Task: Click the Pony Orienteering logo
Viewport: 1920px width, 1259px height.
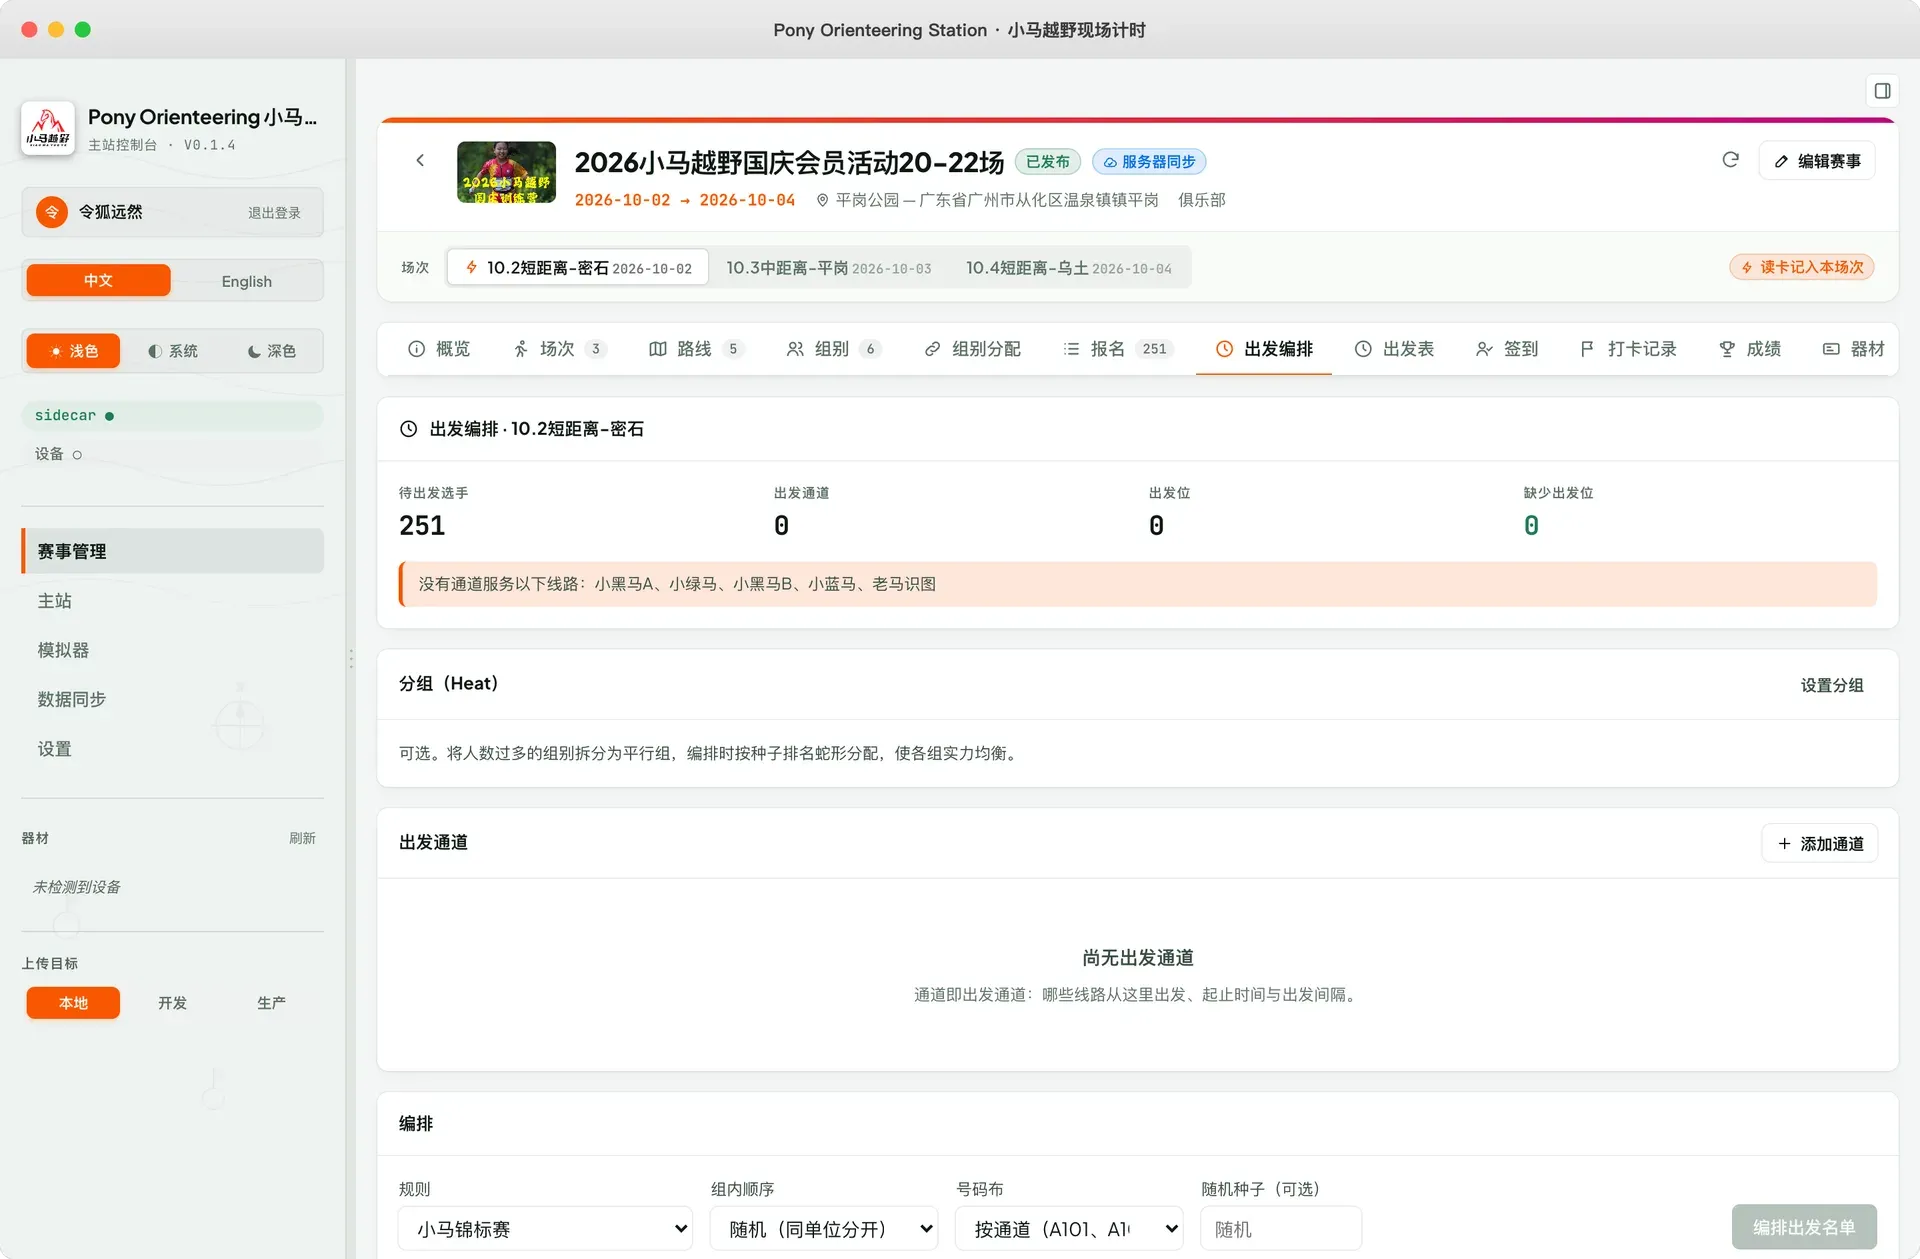Action: (48, 128)
